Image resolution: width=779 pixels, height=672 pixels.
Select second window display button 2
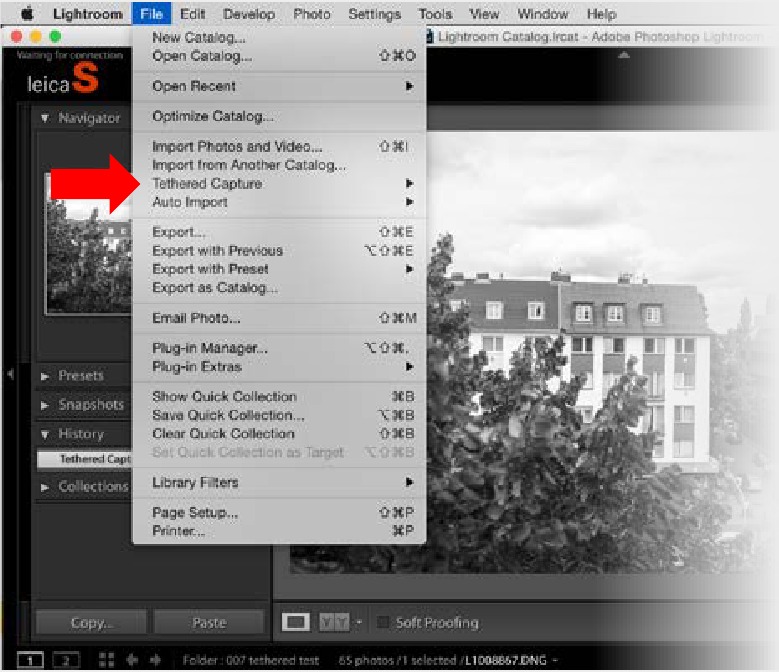pos(66,660)
